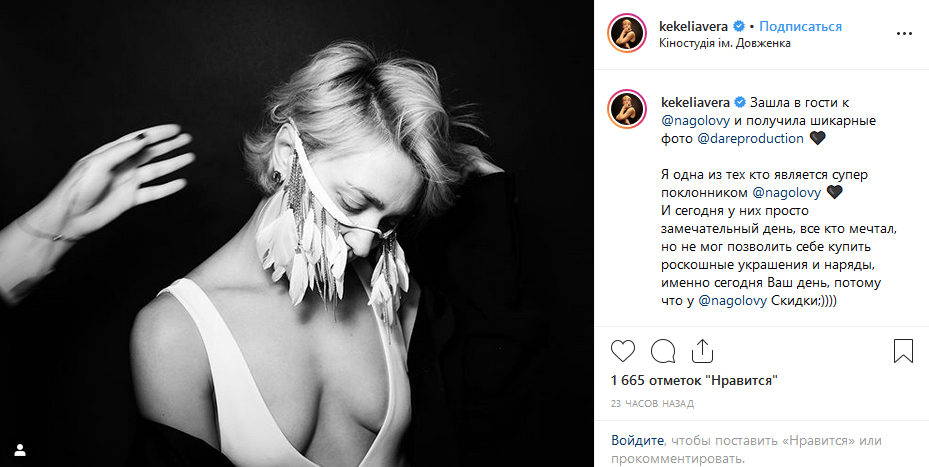Open kekeliavera username in post header
The height and width of the screenshot is (467, 929).
pyautogui.click(x=693, y=27)
